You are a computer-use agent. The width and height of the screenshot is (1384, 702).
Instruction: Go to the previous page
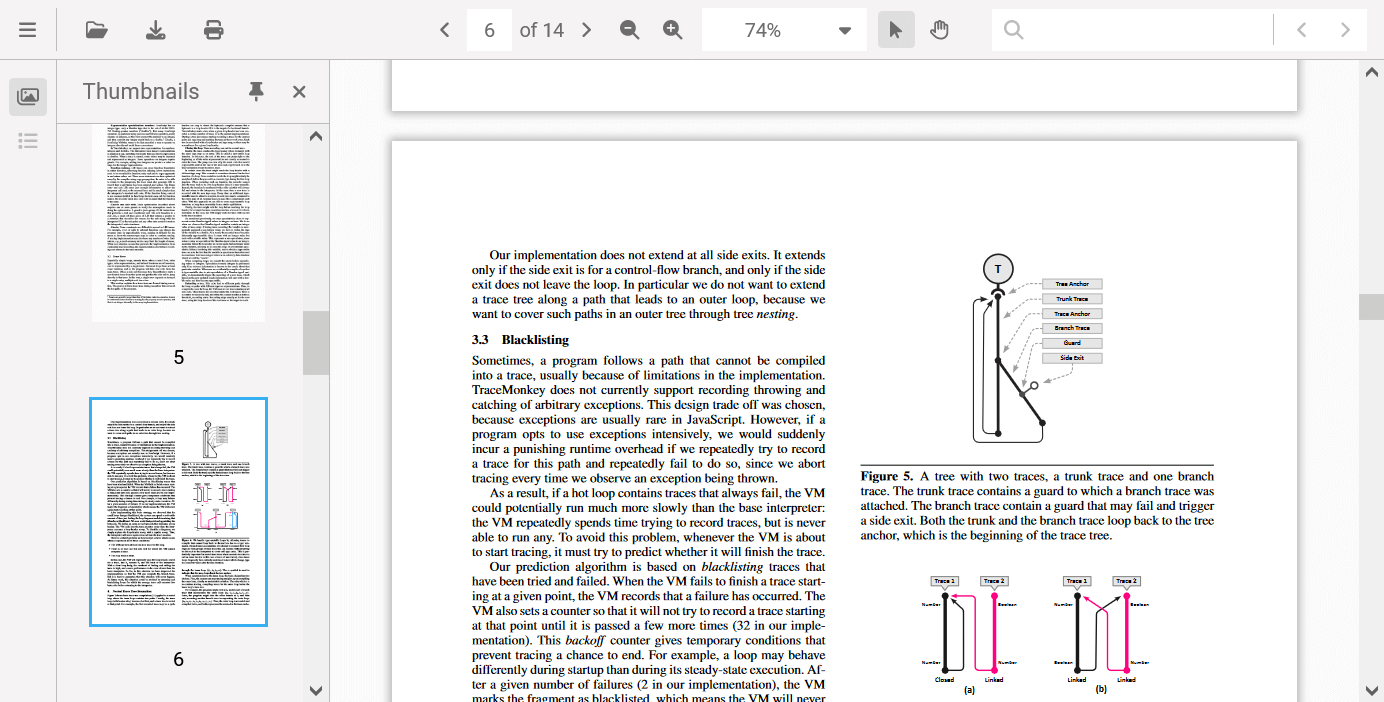(x=445, y=30)
